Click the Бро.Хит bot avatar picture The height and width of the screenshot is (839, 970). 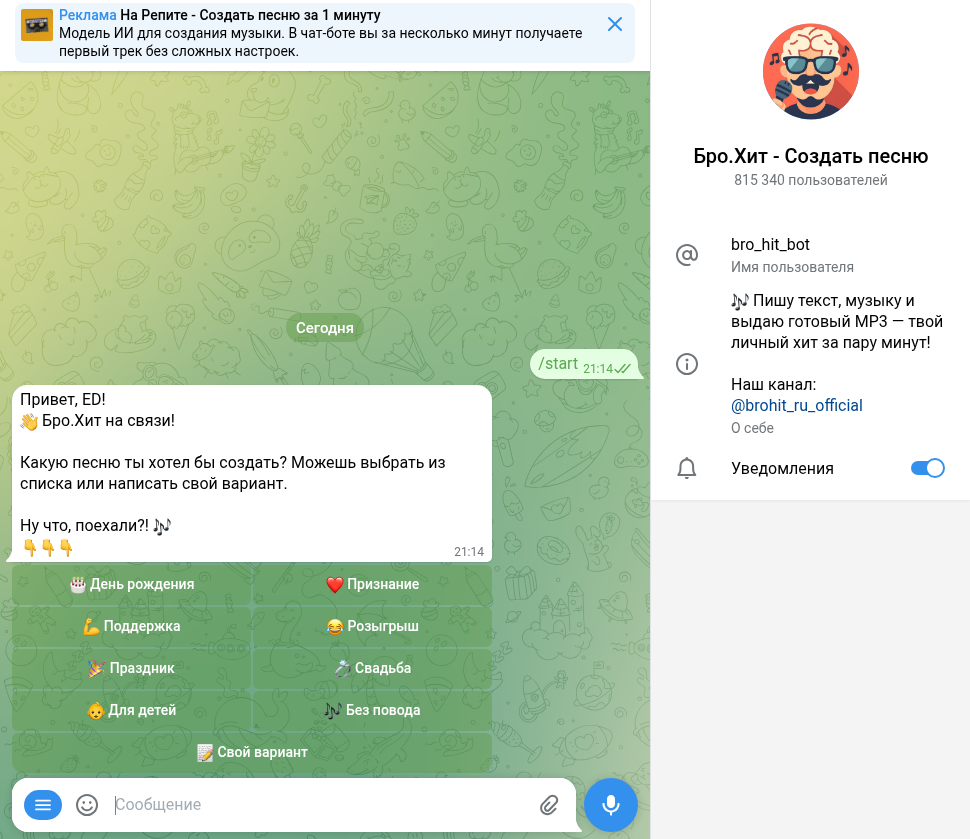click(x=810, y=71)
